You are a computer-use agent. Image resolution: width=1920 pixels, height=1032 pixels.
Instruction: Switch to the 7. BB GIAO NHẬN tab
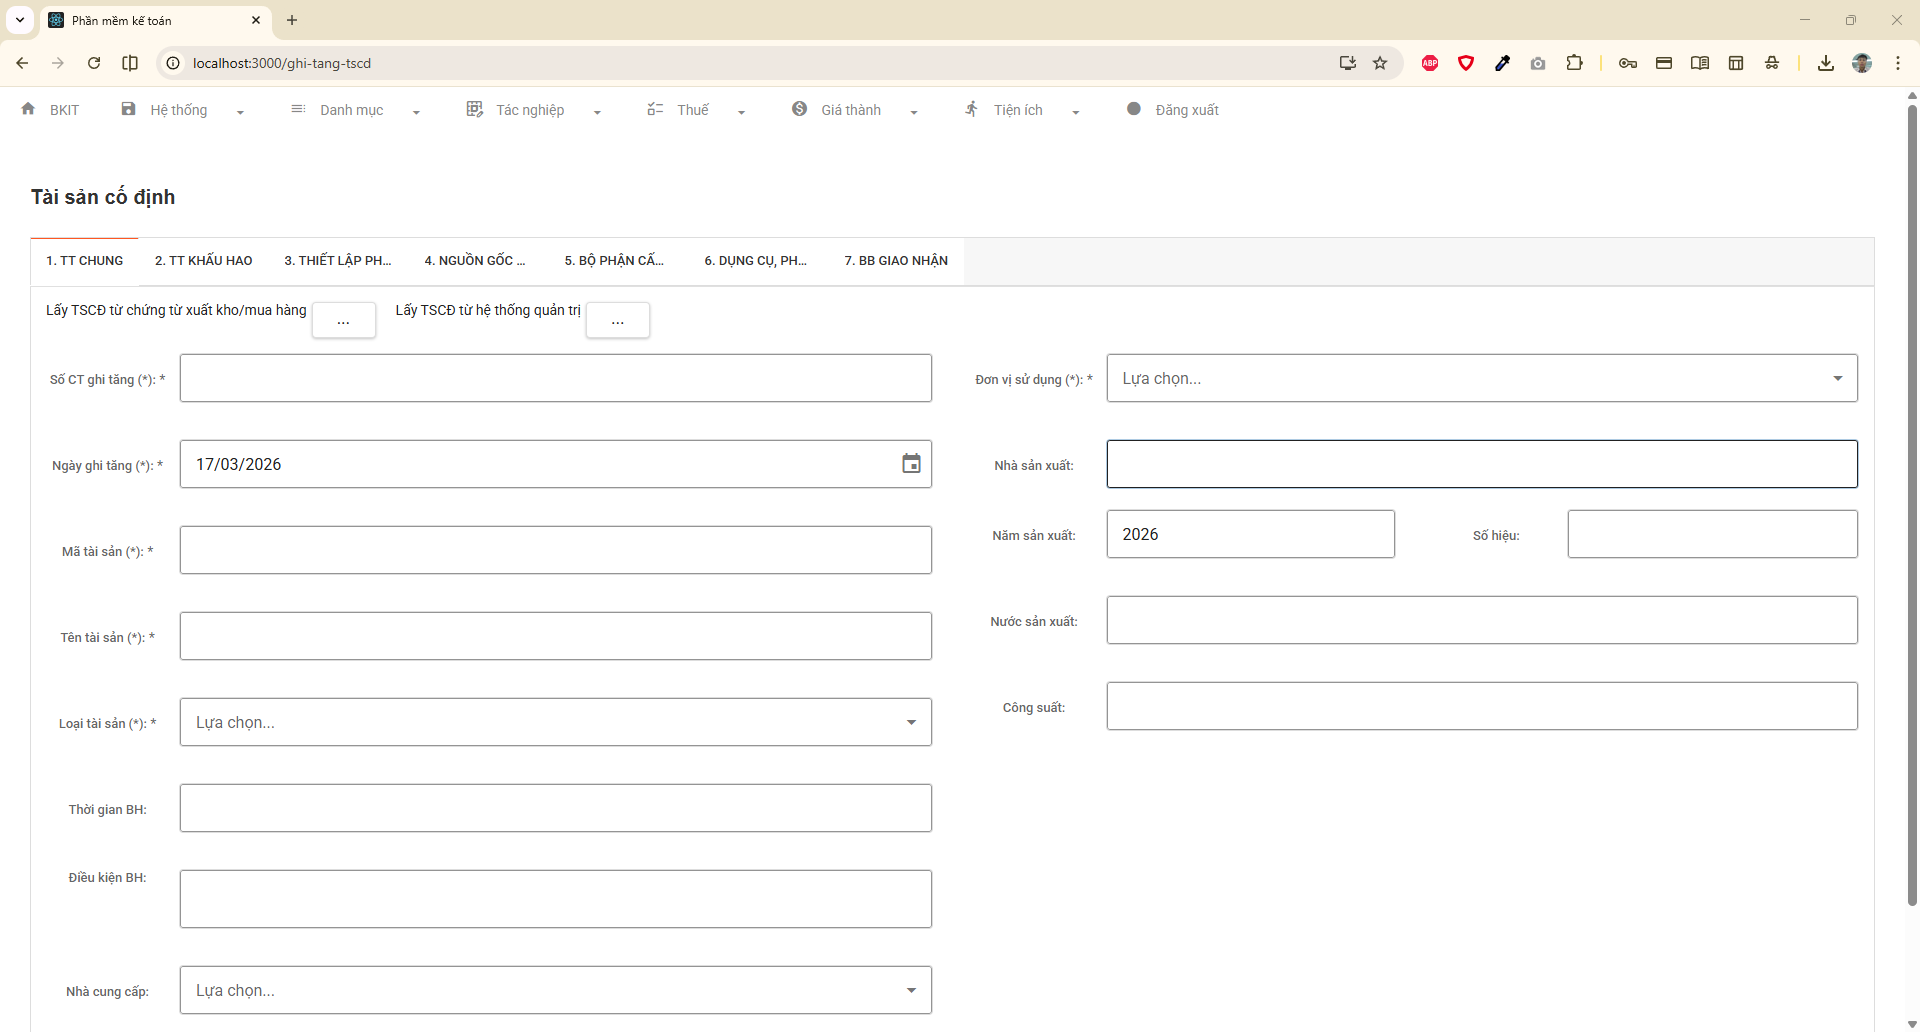click(895, 261)
